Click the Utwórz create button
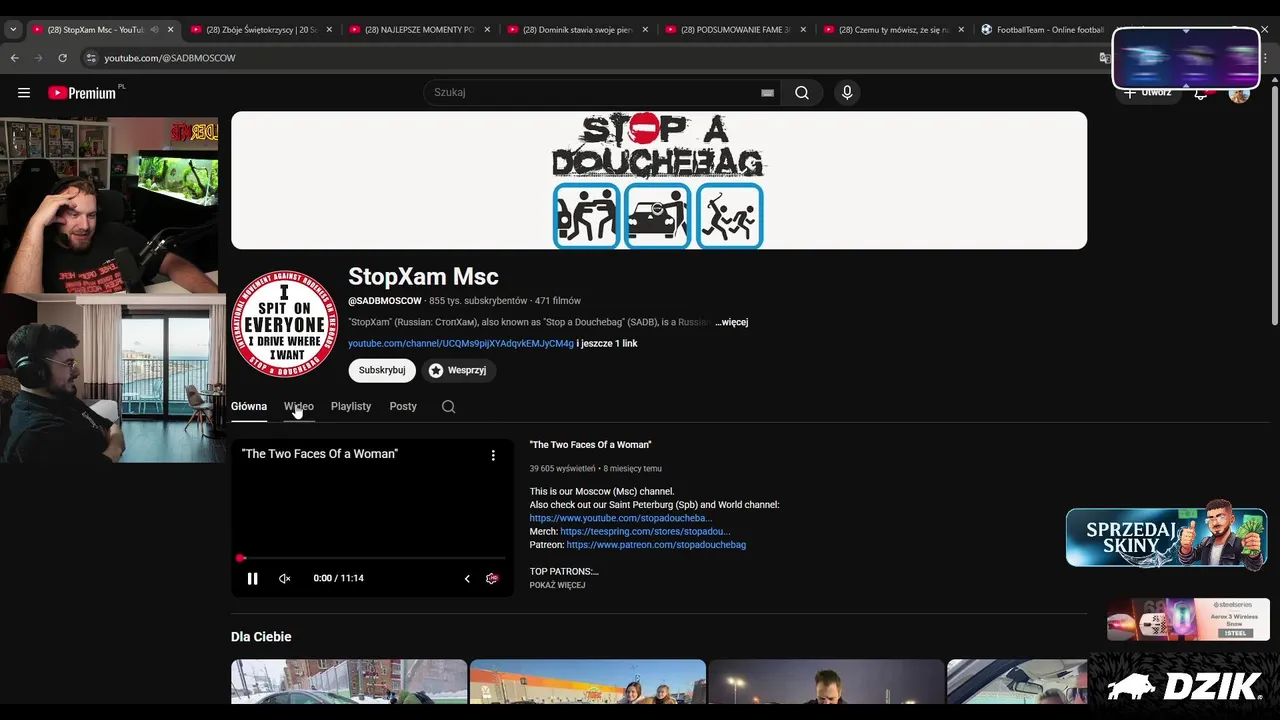 [1147, 93]
